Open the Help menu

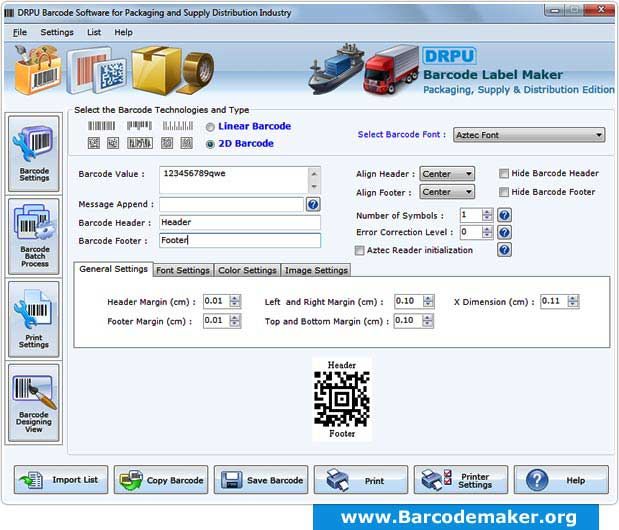(124, 32)
